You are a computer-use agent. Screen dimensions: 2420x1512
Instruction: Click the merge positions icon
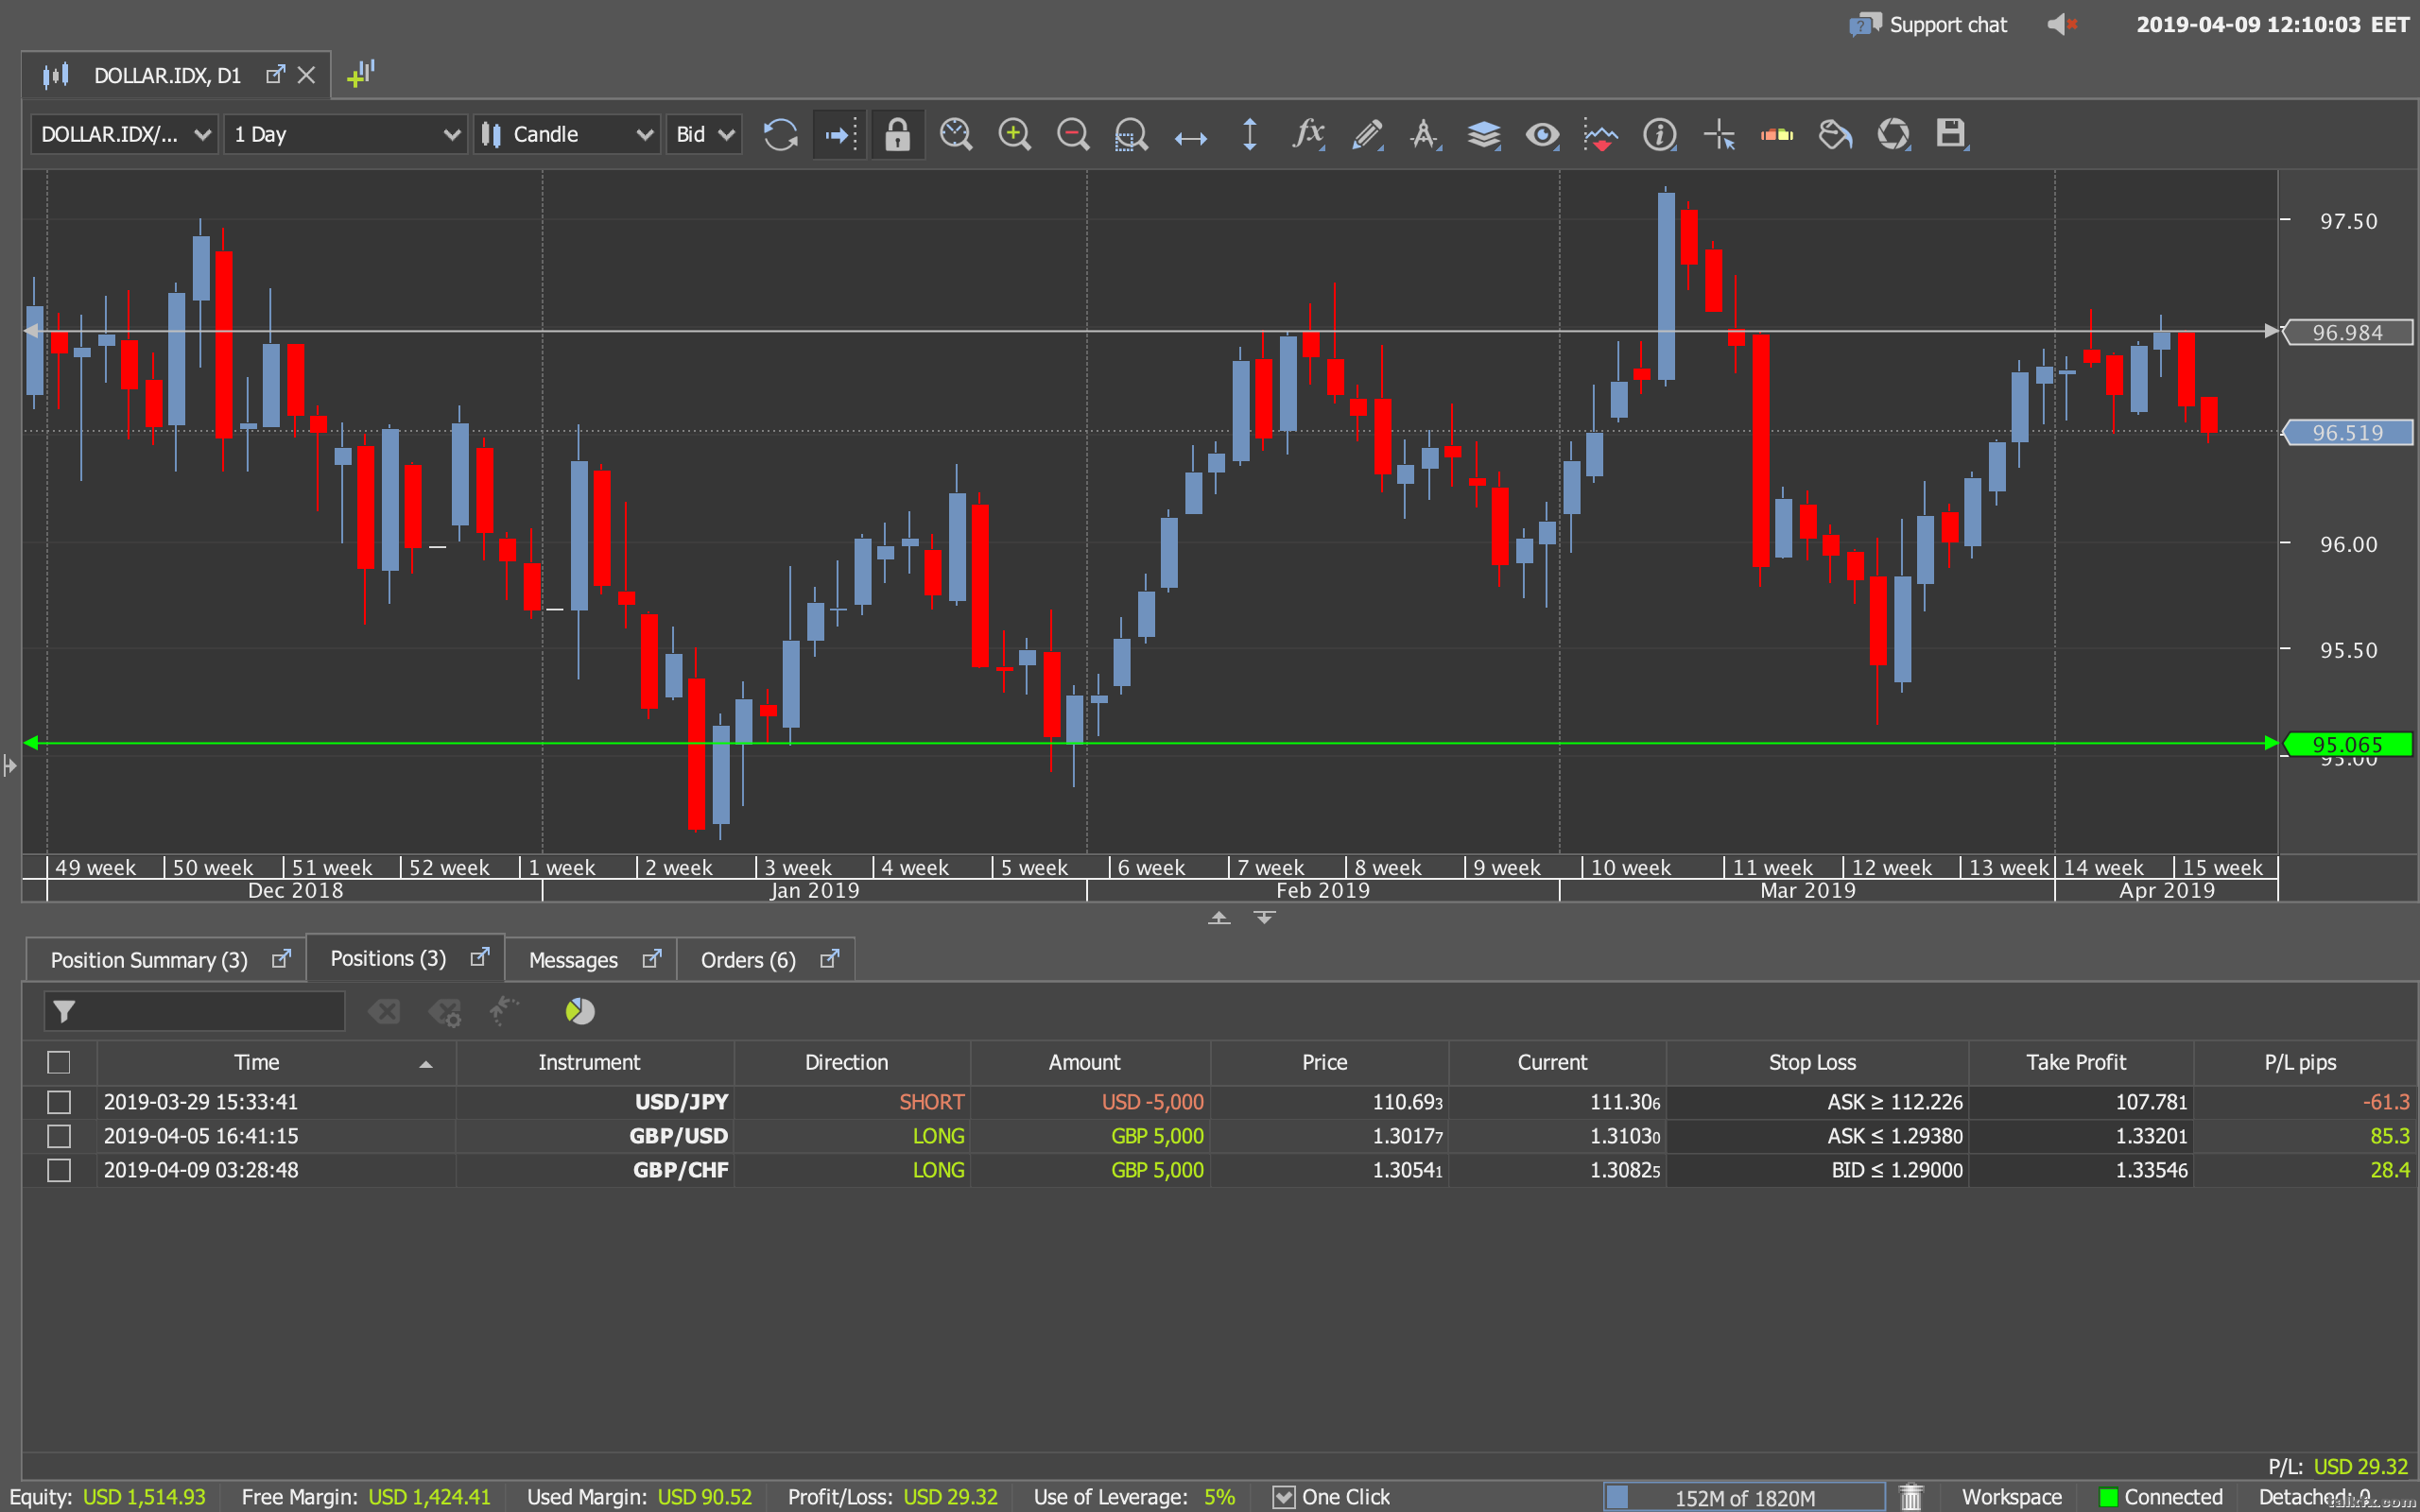504,1011
